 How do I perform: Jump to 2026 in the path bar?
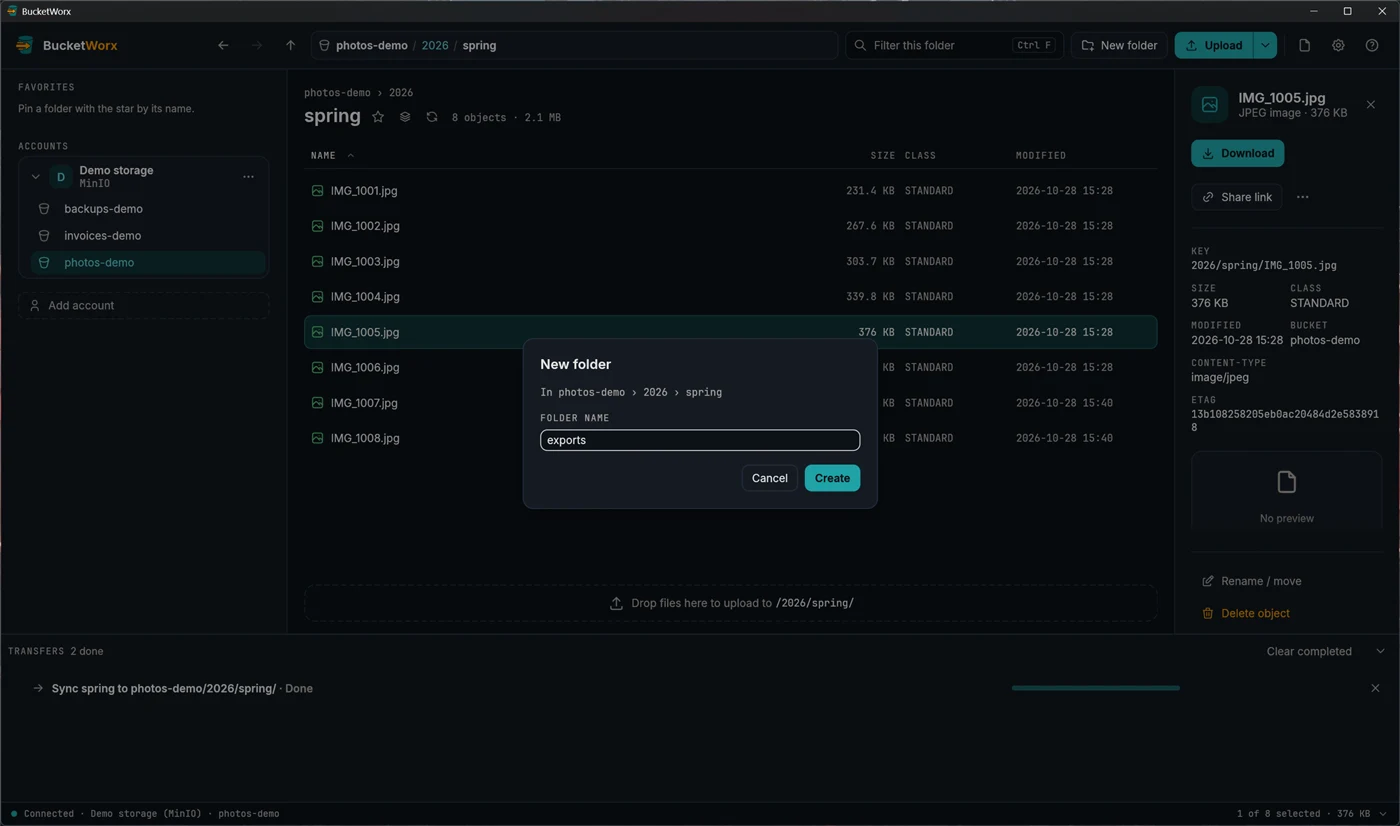click(435, 45)
